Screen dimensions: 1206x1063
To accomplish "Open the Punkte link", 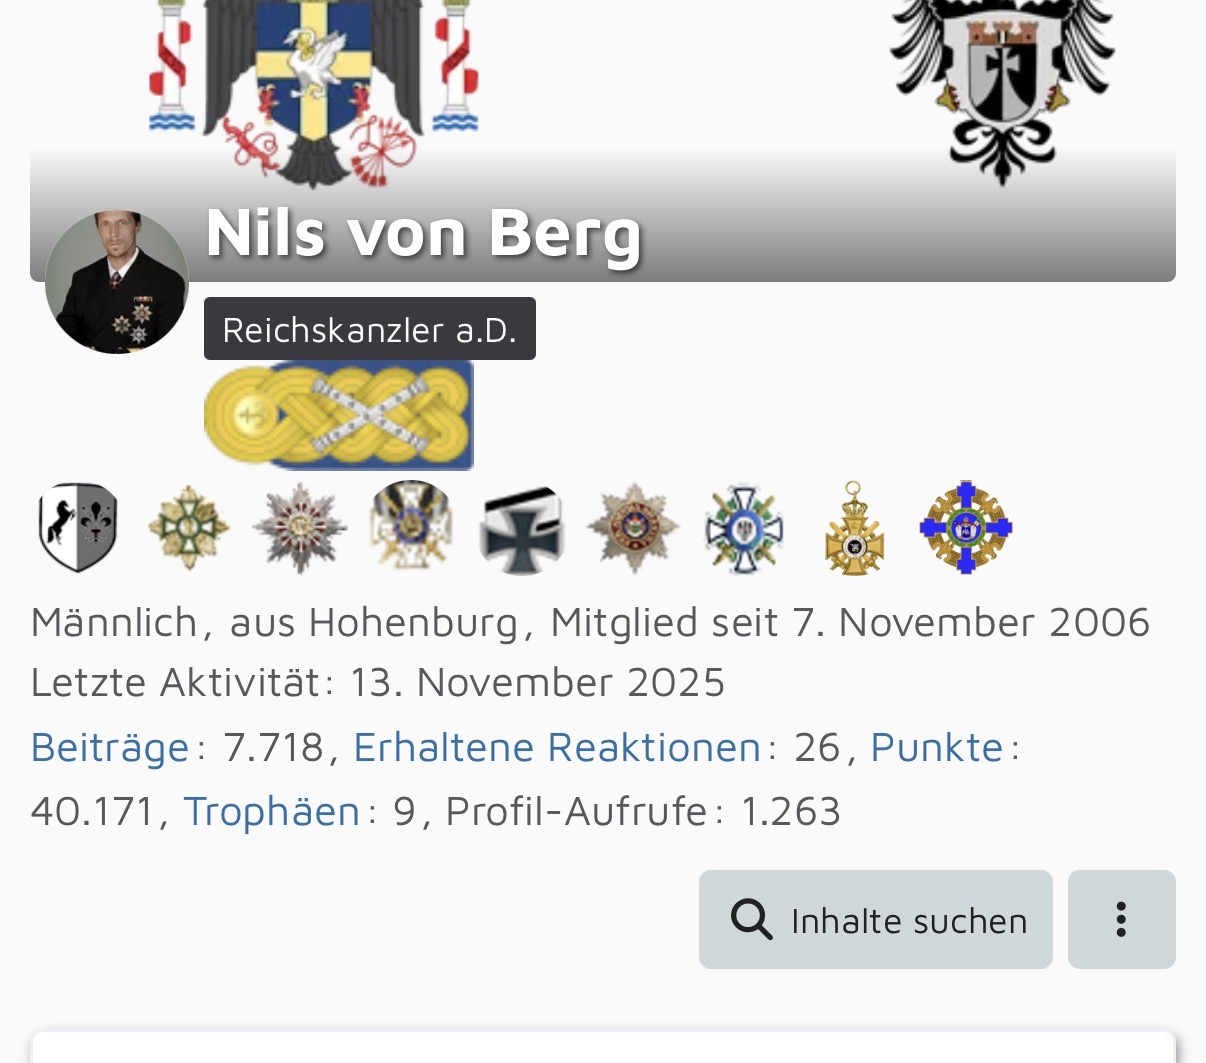I will pos(937,748).
